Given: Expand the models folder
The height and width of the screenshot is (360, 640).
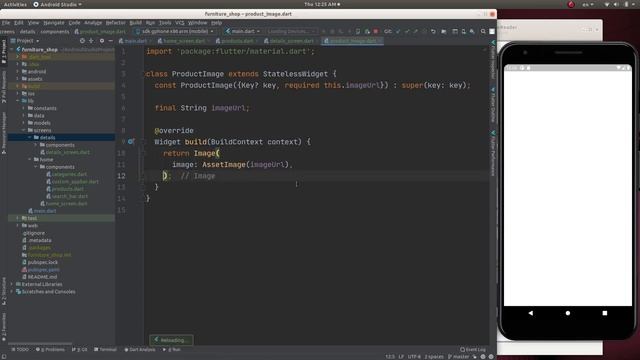Looking at the screenshot, I should 24,123.
